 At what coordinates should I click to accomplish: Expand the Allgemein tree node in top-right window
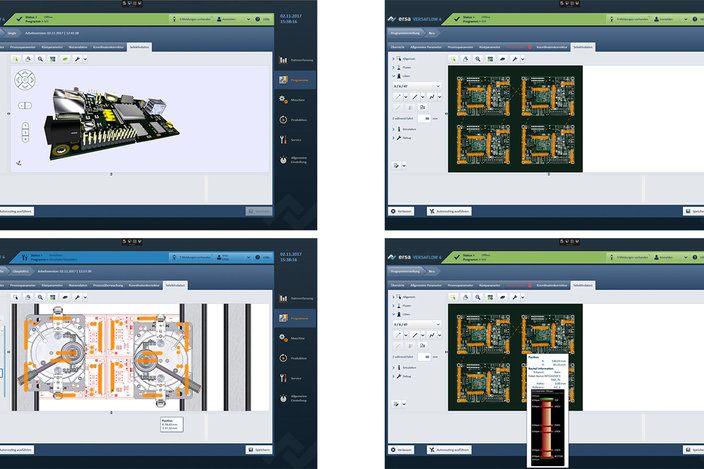click(x=393, y=59)
